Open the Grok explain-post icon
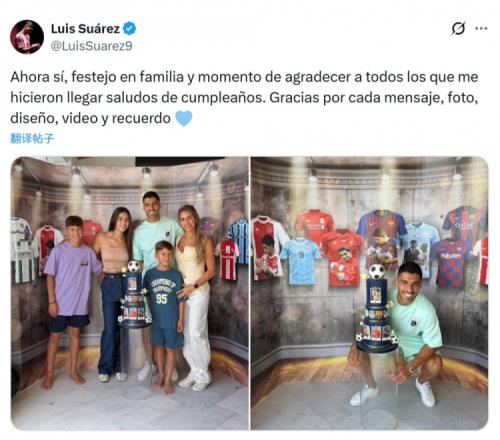 [458, 29]
